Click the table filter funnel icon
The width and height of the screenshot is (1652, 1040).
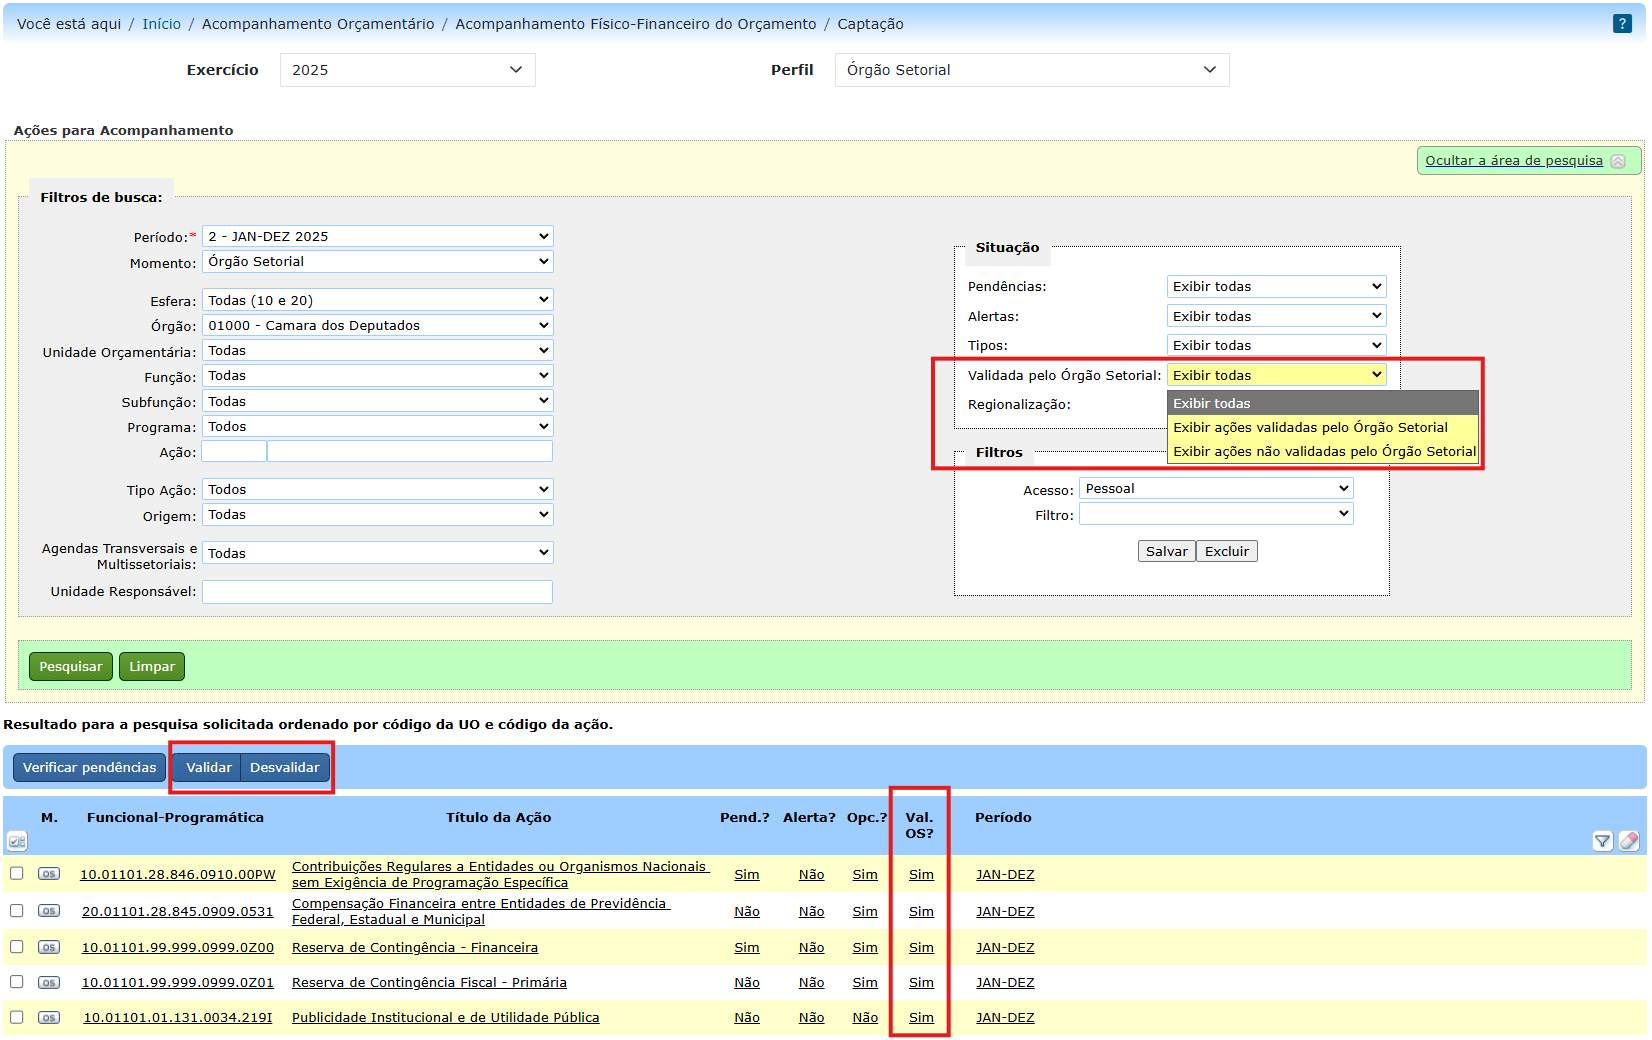click(x=1602, y=841)
